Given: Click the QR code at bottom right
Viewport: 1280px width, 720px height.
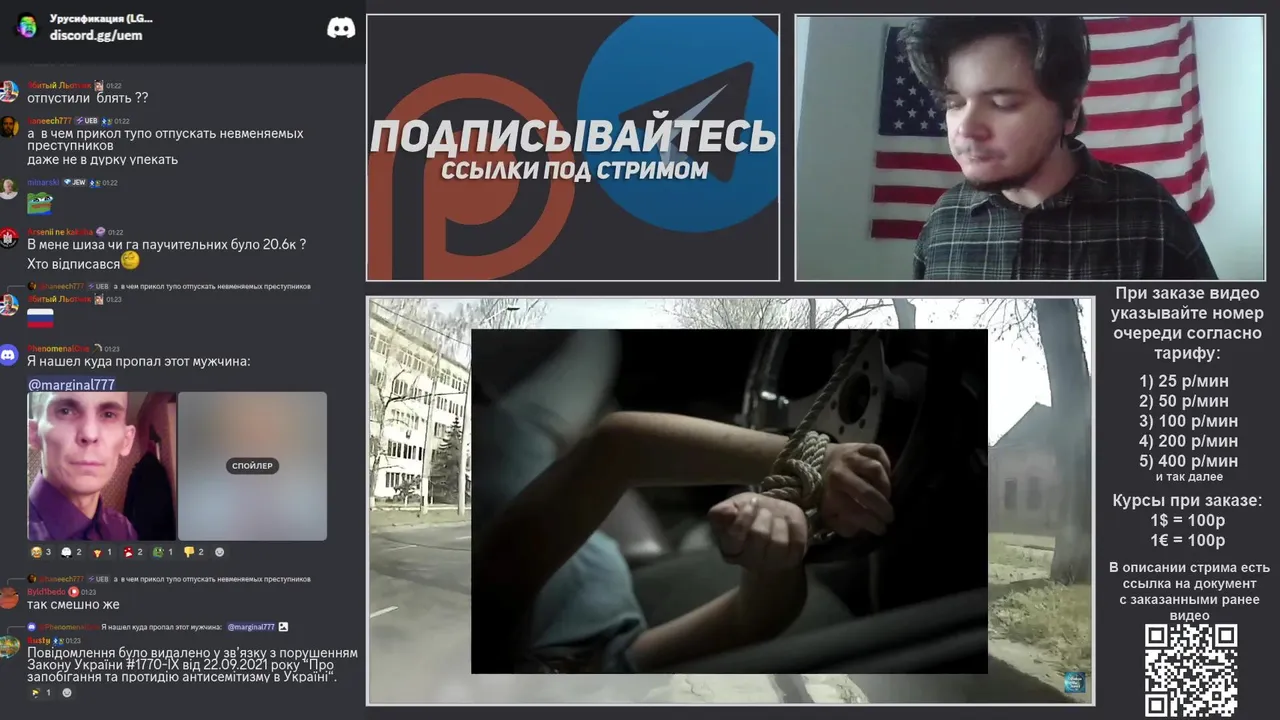Looking at the screenshot, I should point(1191,670).
